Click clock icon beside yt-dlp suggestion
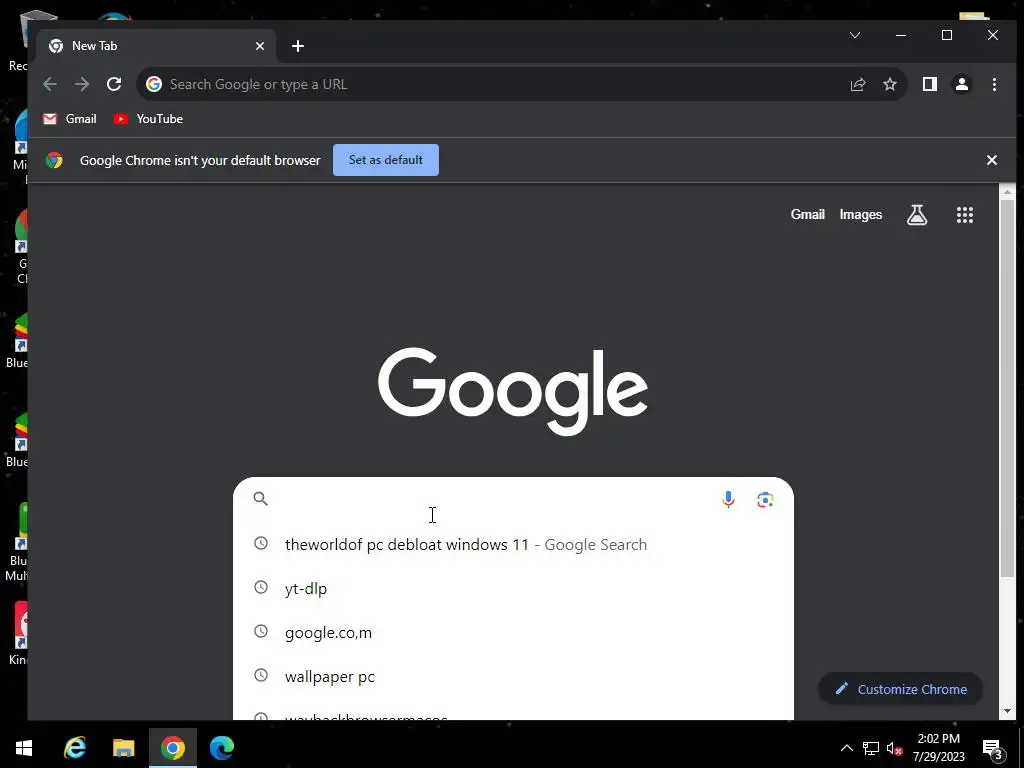 coord(261,587)
